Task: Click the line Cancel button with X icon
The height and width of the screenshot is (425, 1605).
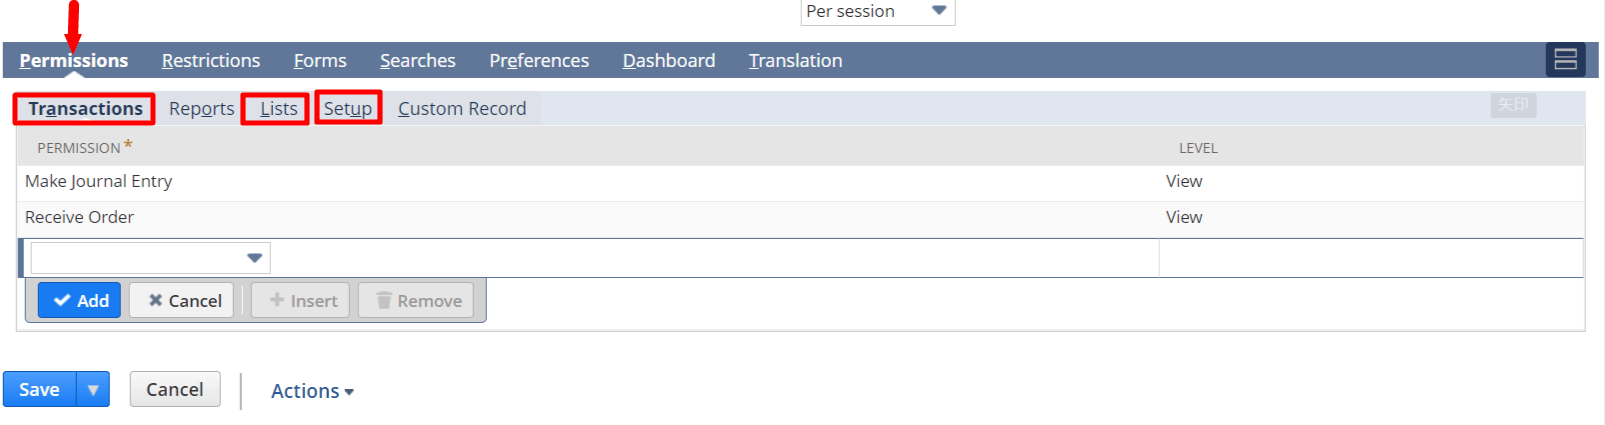Action: tap(182, 300)
